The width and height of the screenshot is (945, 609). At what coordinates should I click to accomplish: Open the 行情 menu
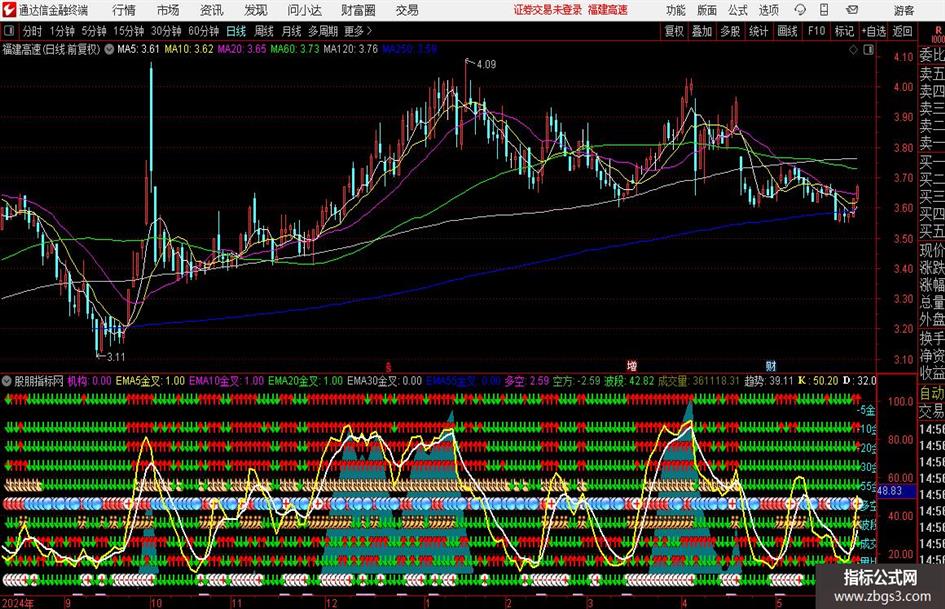(124, 10)
